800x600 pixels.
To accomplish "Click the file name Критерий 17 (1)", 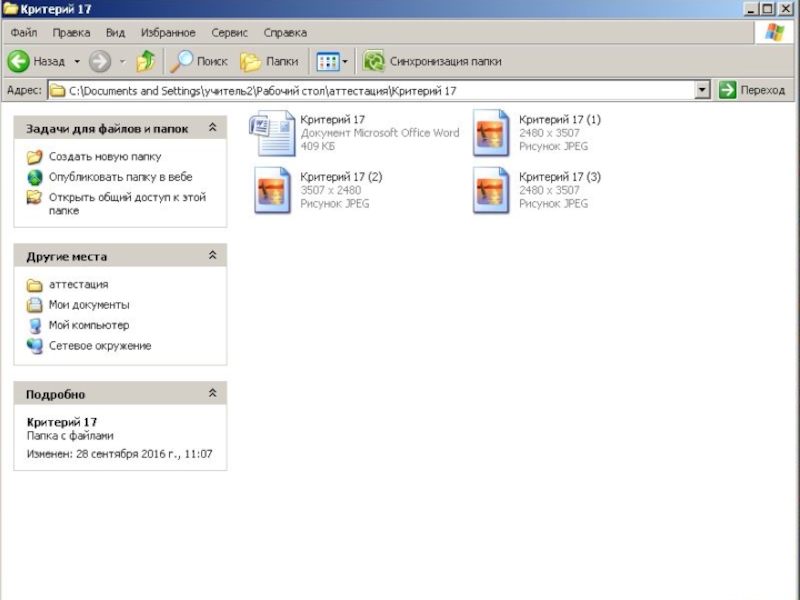I will click(560, 119).
